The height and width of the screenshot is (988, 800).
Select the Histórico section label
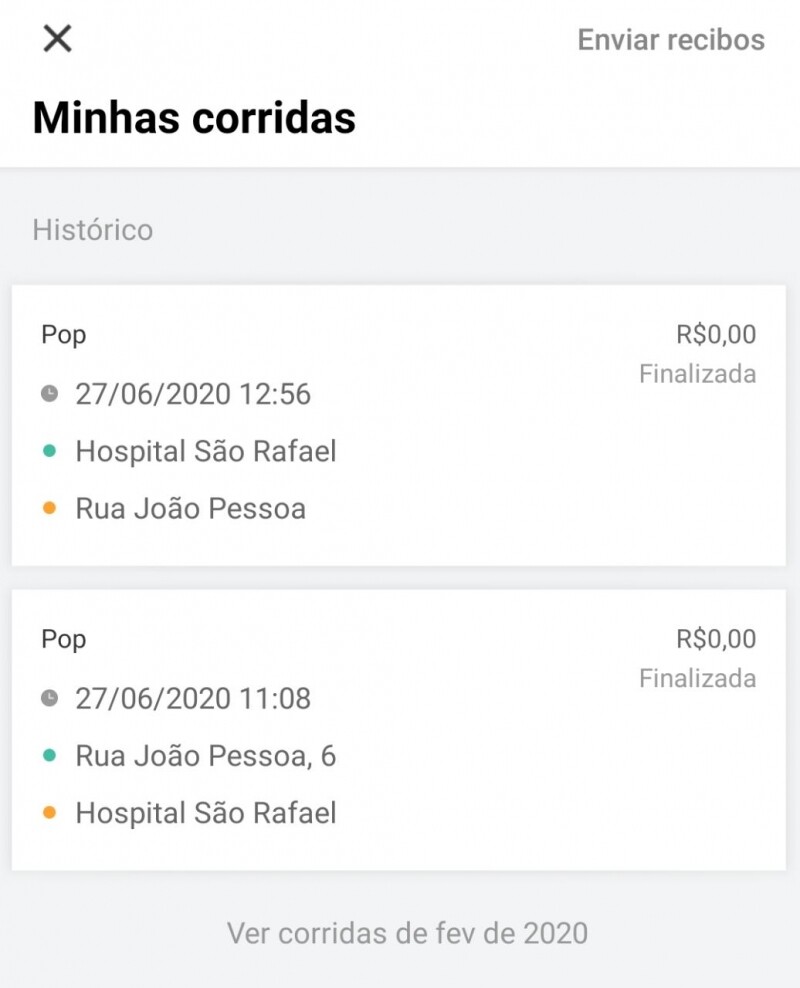[93, 230]
